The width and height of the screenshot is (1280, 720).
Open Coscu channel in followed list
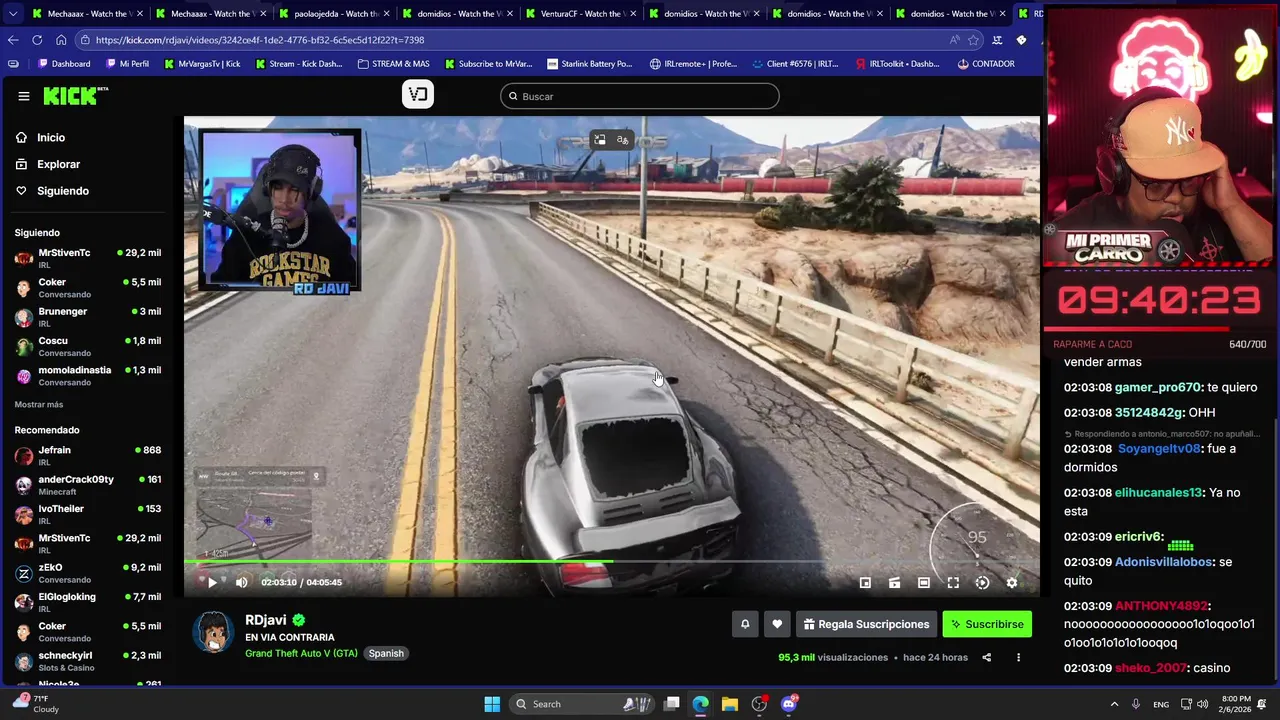88,346
